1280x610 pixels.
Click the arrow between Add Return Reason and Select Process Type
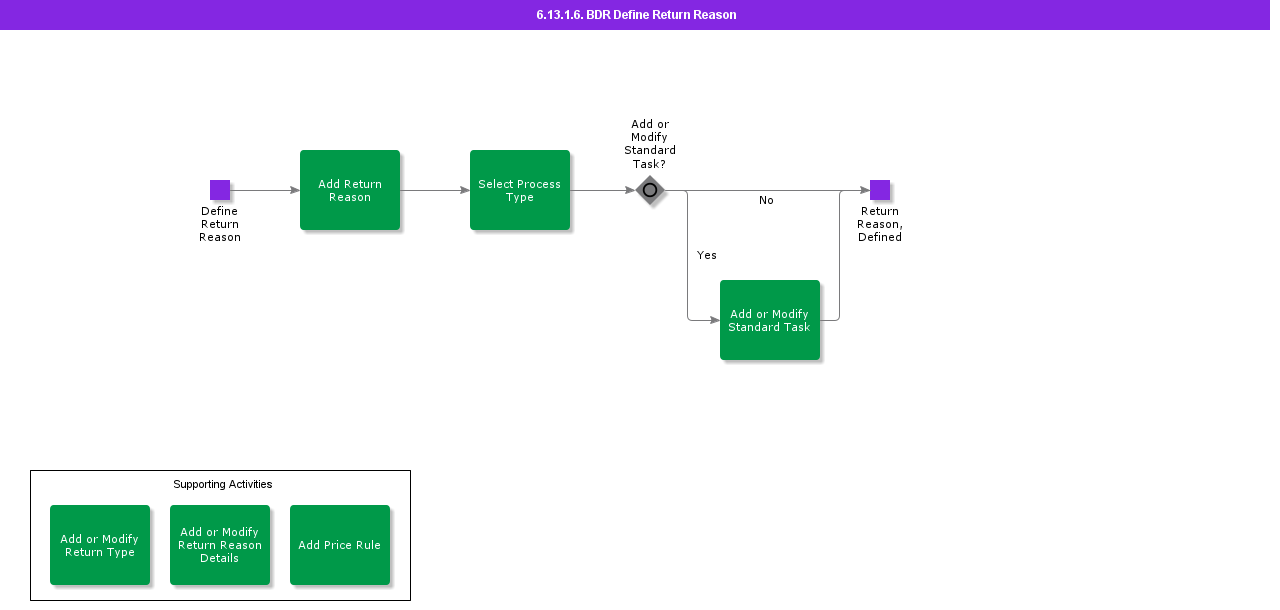click(x=435, y=190)
